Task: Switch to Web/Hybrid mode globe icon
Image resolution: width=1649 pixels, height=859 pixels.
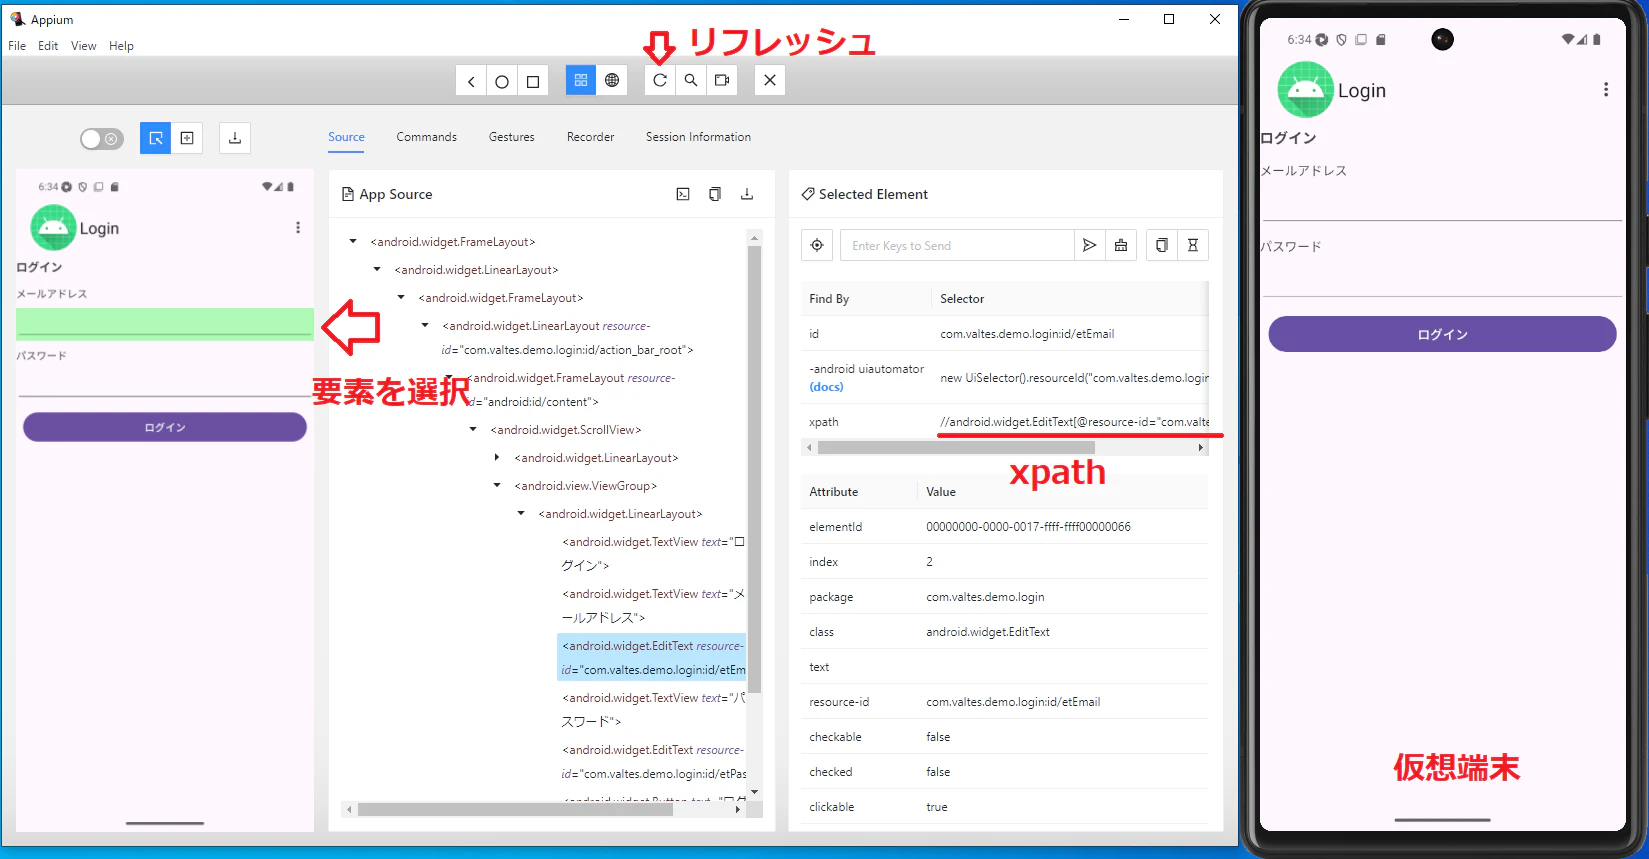Action: (612, 80)
